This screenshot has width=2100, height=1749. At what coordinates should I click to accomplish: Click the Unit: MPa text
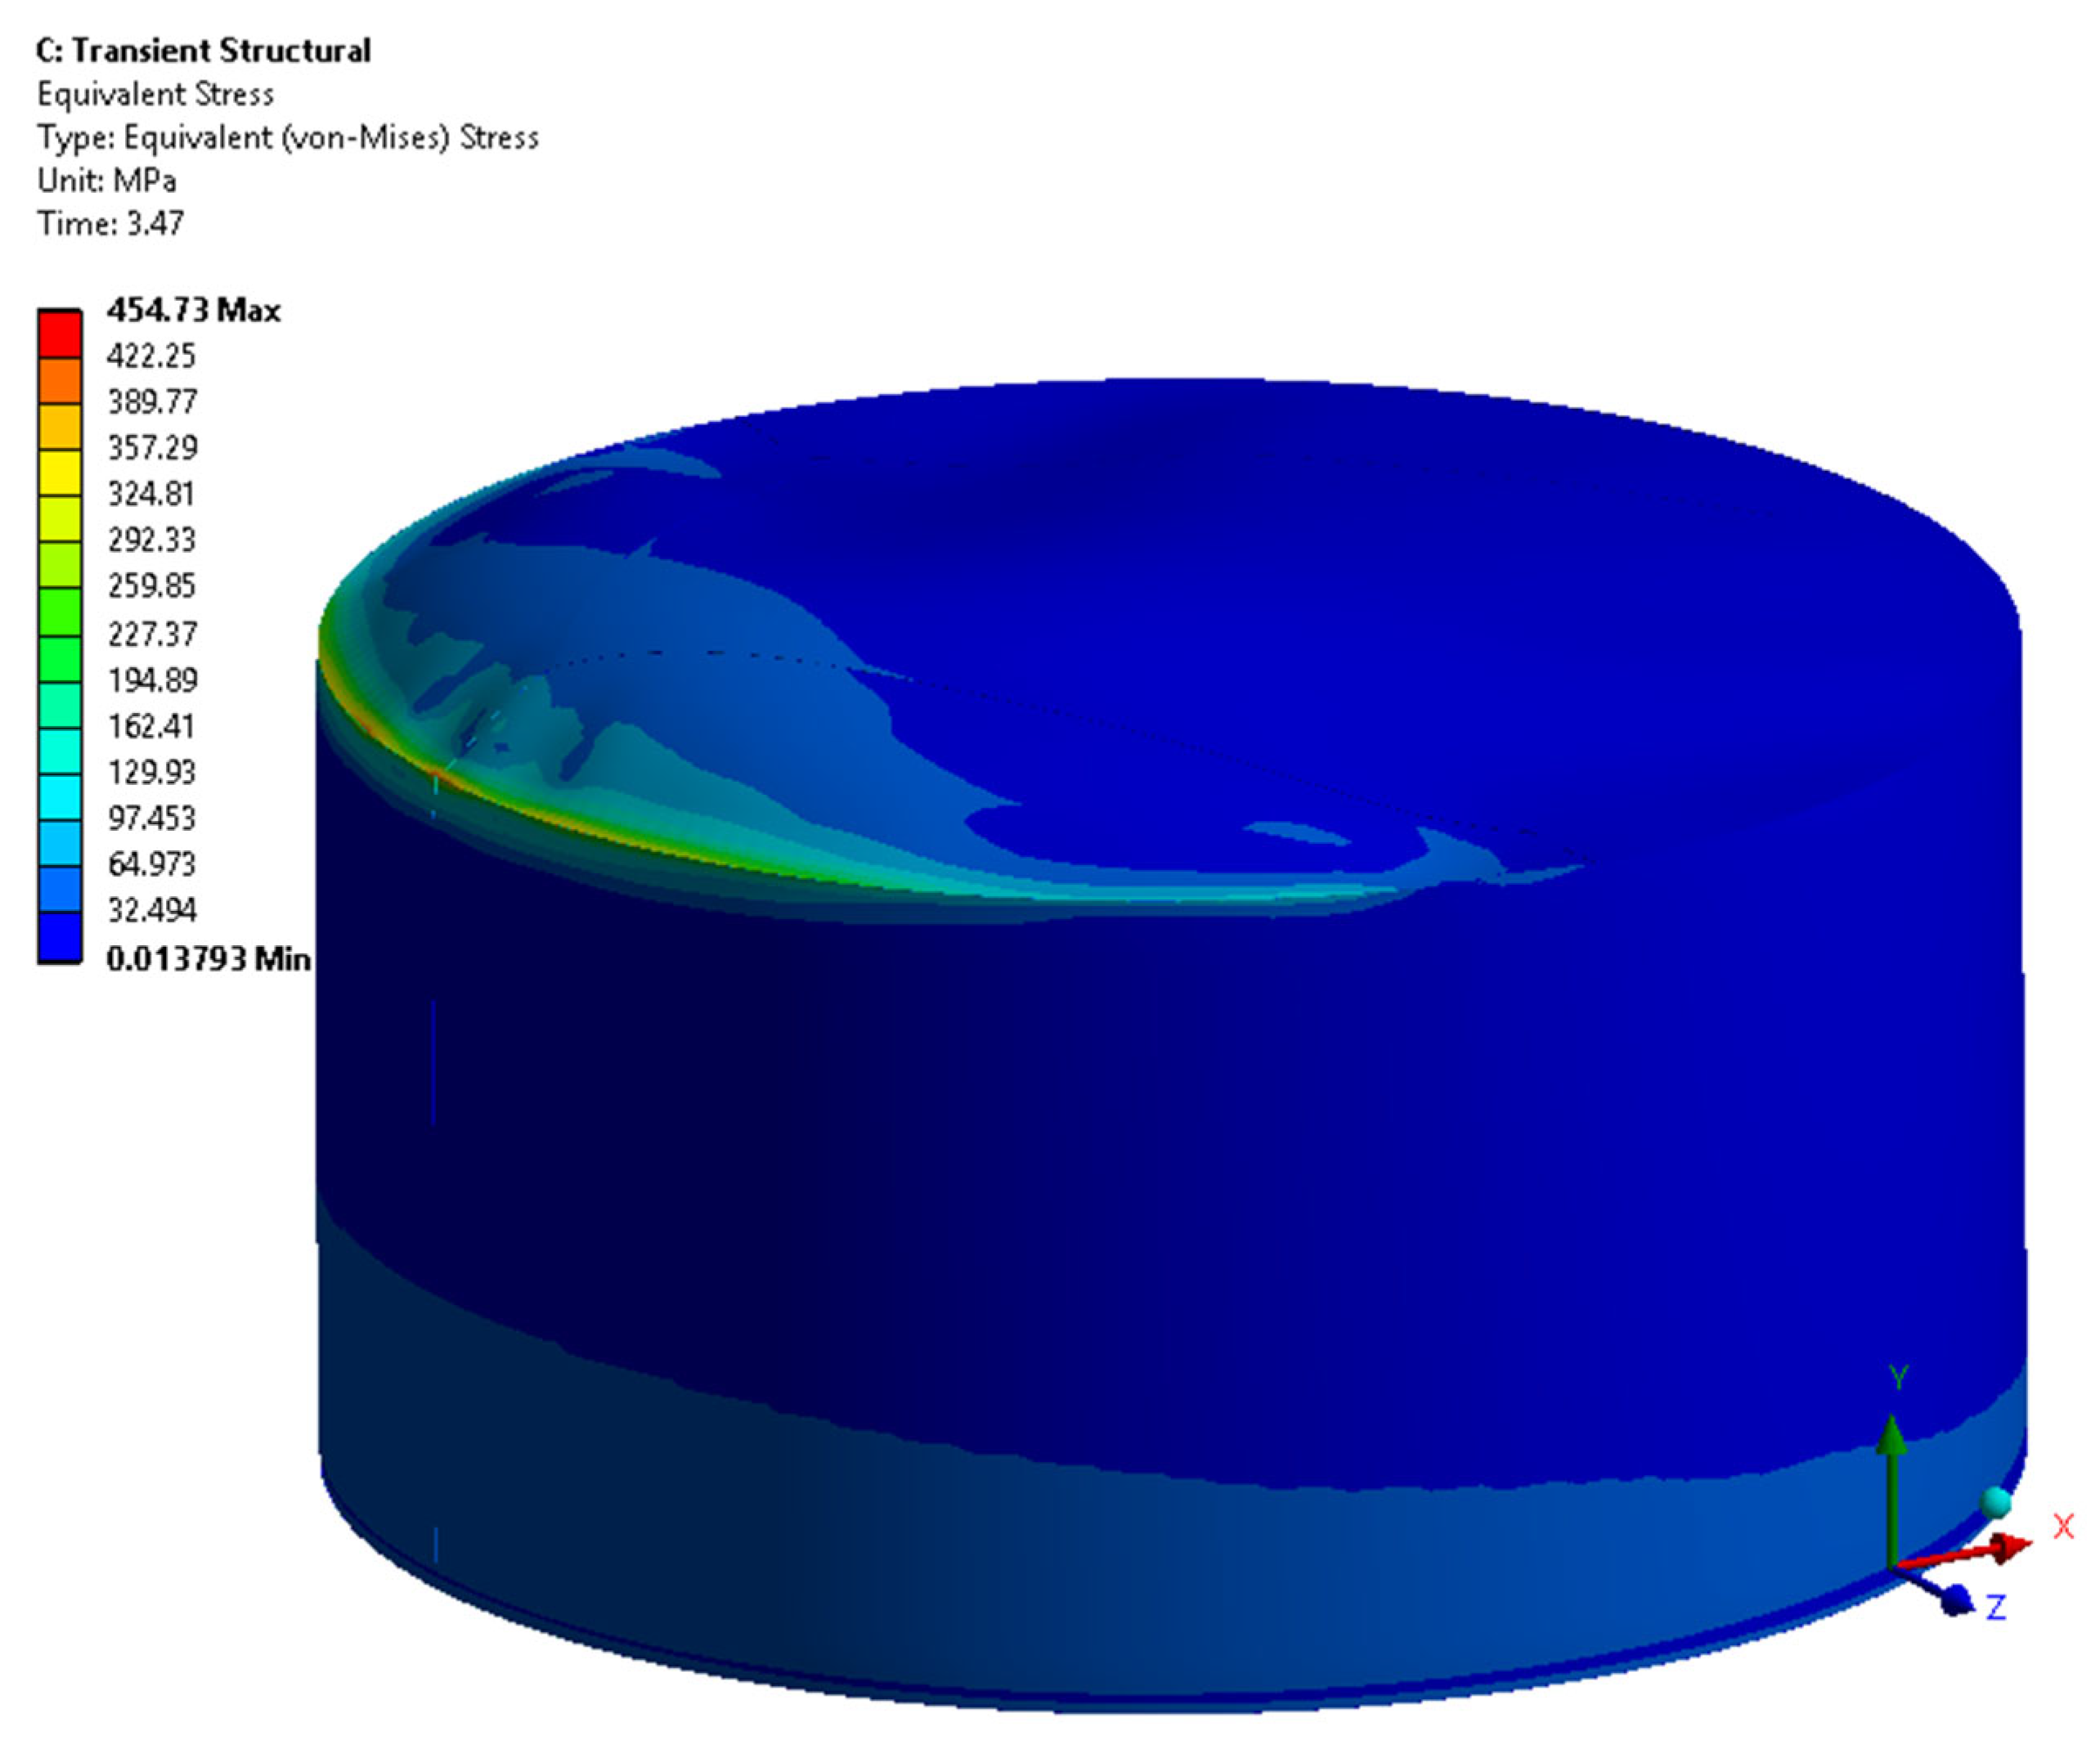[106, 180]
